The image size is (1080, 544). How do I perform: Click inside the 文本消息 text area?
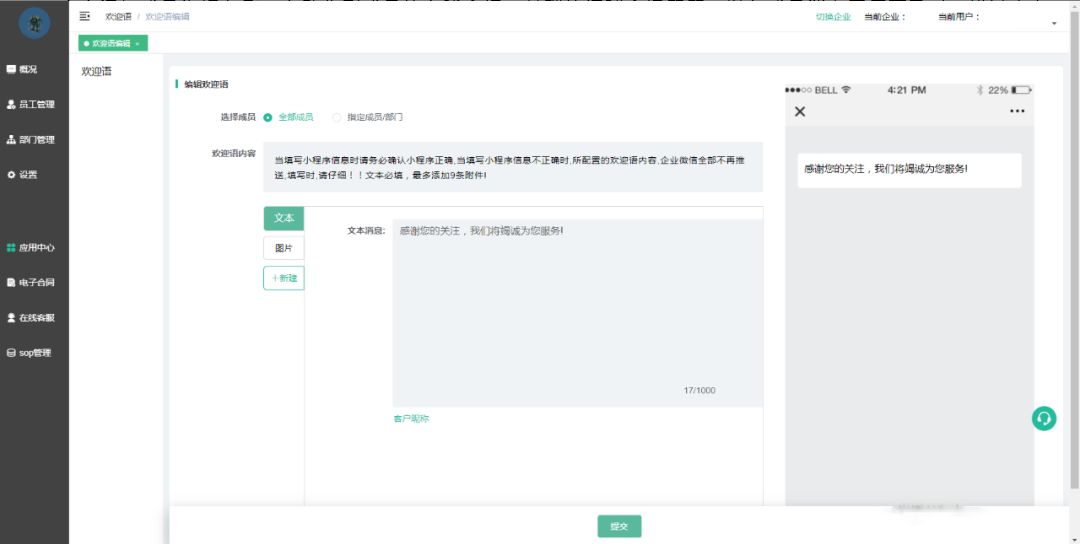tap(577, 310)
